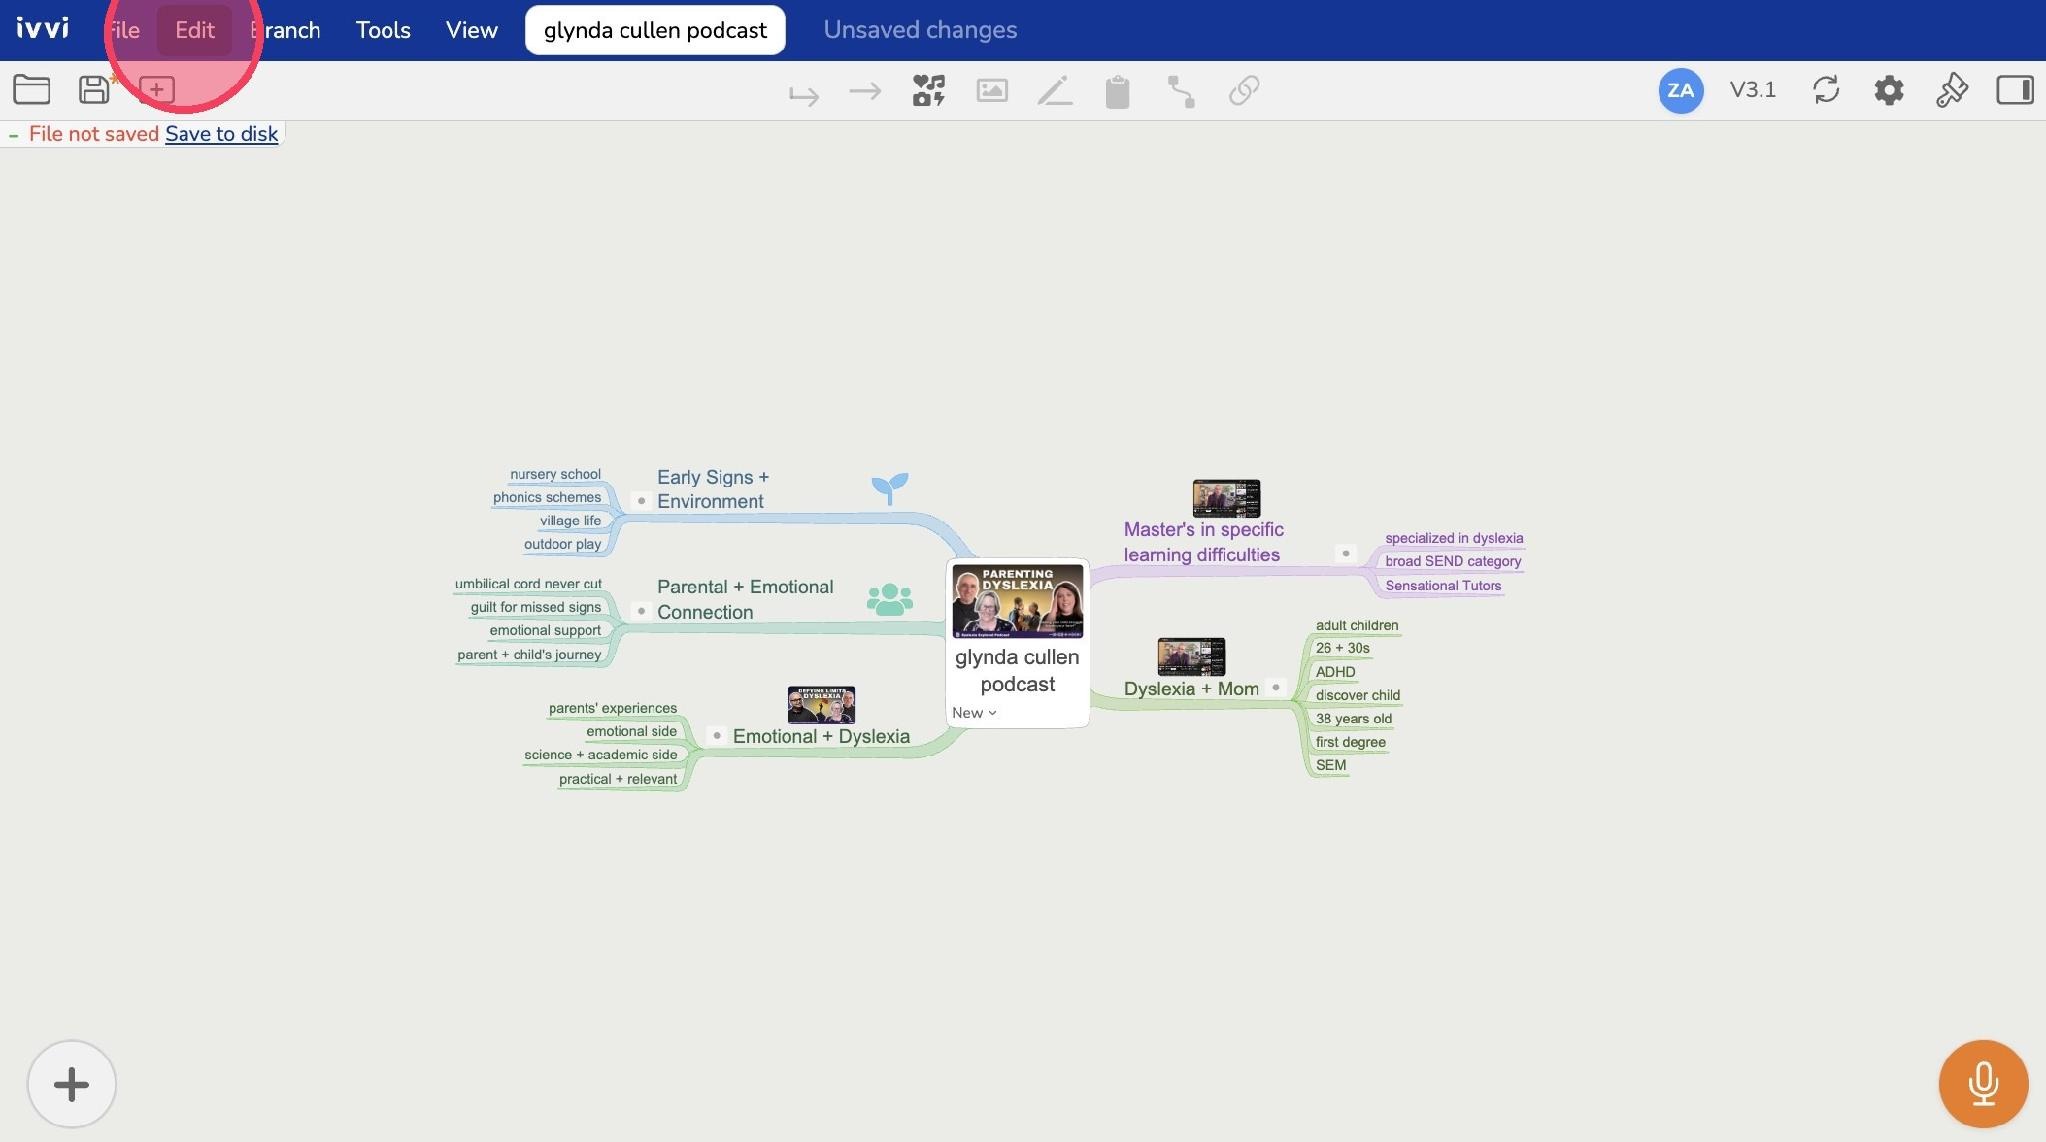Open the folder icon in toolbar

pos(32,90)
